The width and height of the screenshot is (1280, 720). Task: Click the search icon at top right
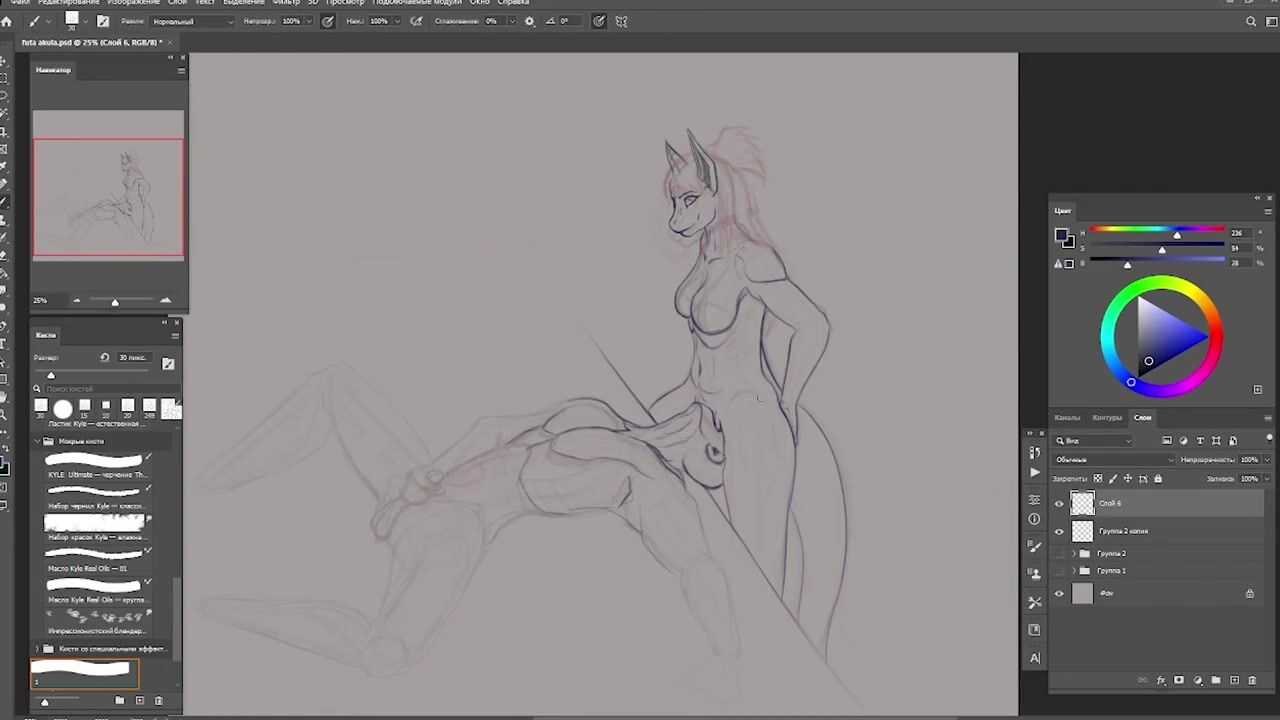(1251, 21)
